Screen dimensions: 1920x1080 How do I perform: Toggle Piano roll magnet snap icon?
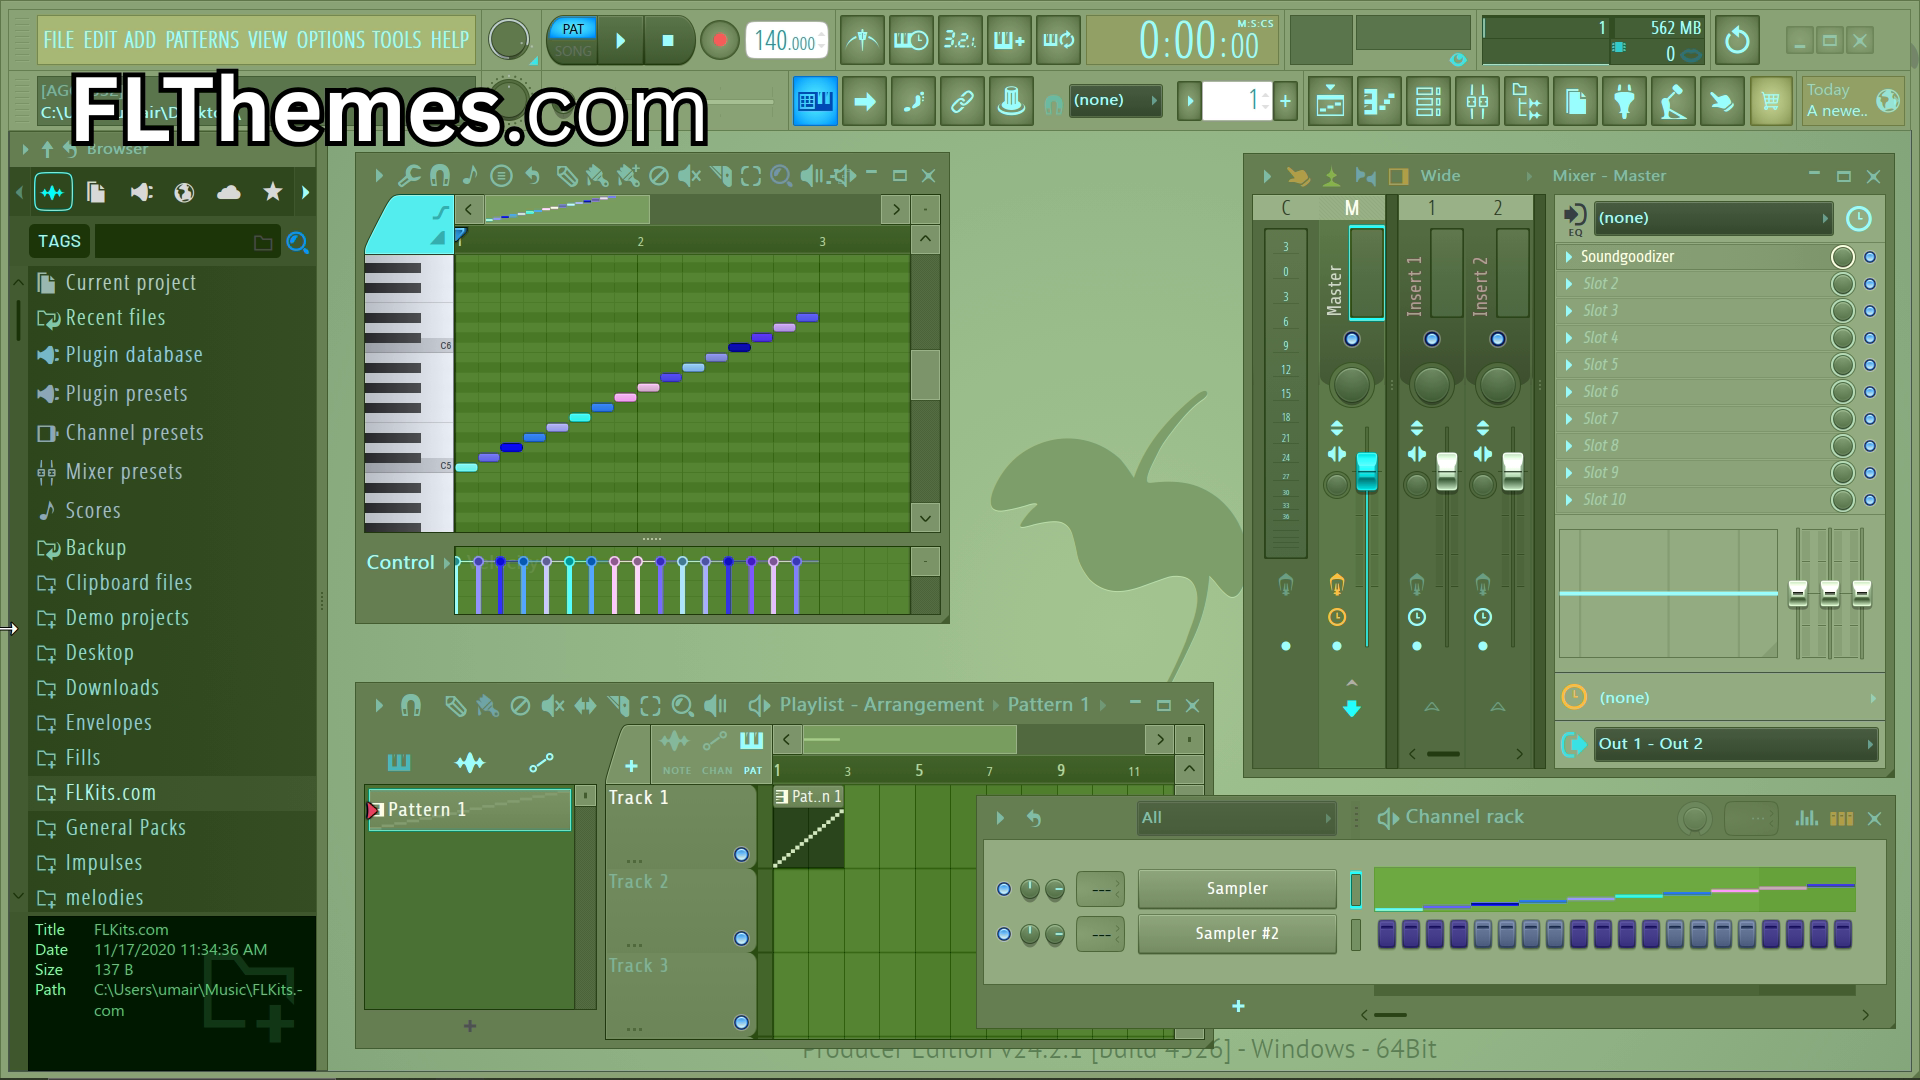439,176
